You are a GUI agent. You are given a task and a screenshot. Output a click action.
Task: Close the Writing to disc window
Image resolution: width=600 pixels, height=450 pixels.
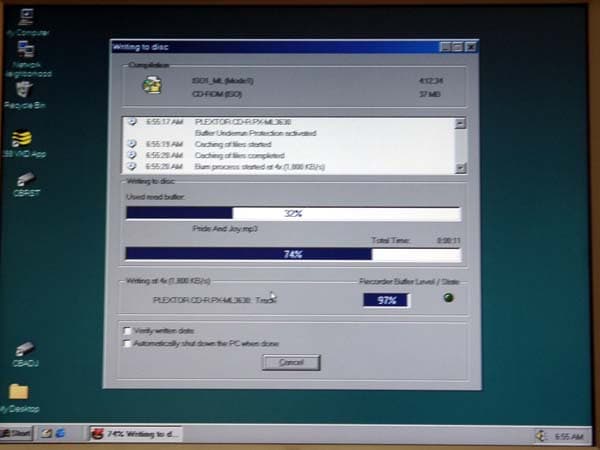point(471,47)
